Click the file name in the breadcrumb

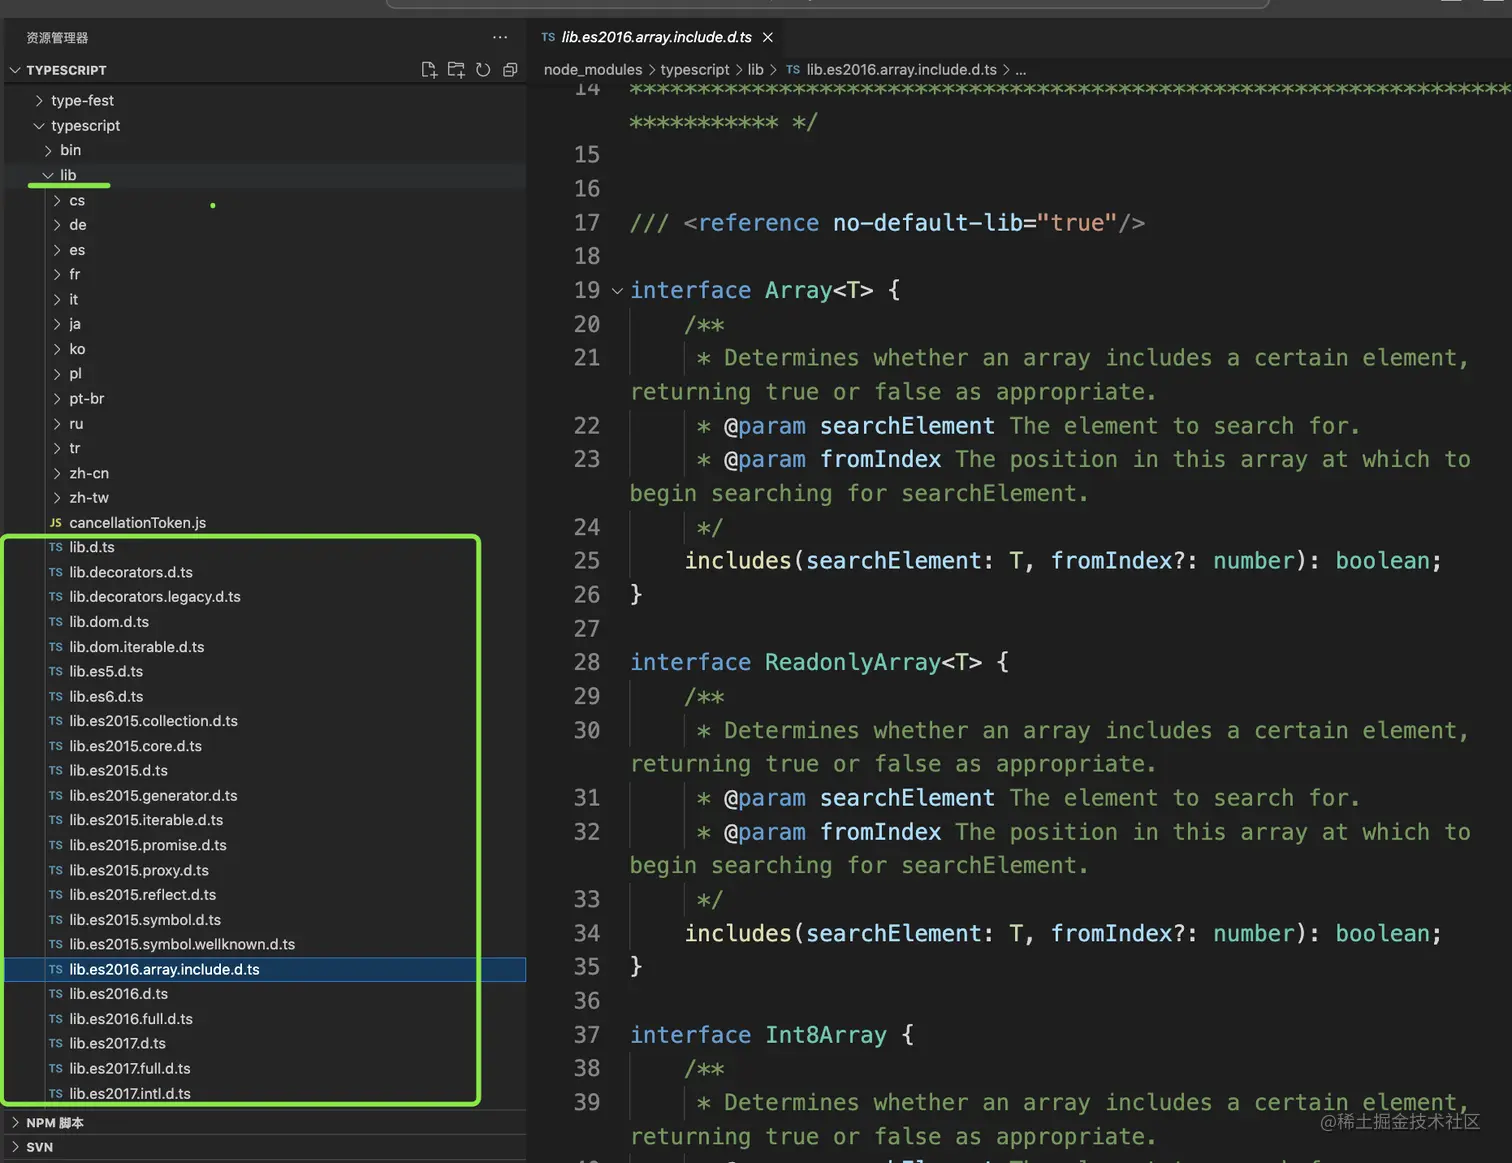point(901,69)
